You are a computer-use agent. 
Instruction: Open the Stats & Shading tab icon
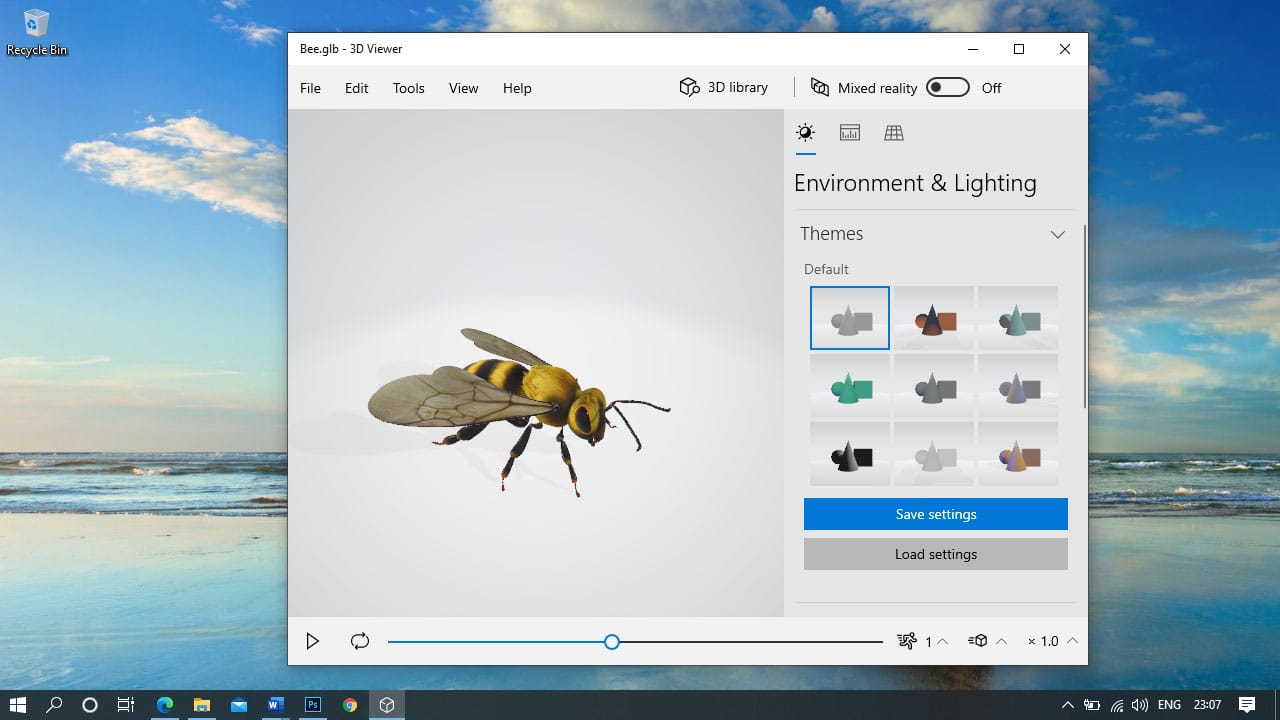(850, 133)
